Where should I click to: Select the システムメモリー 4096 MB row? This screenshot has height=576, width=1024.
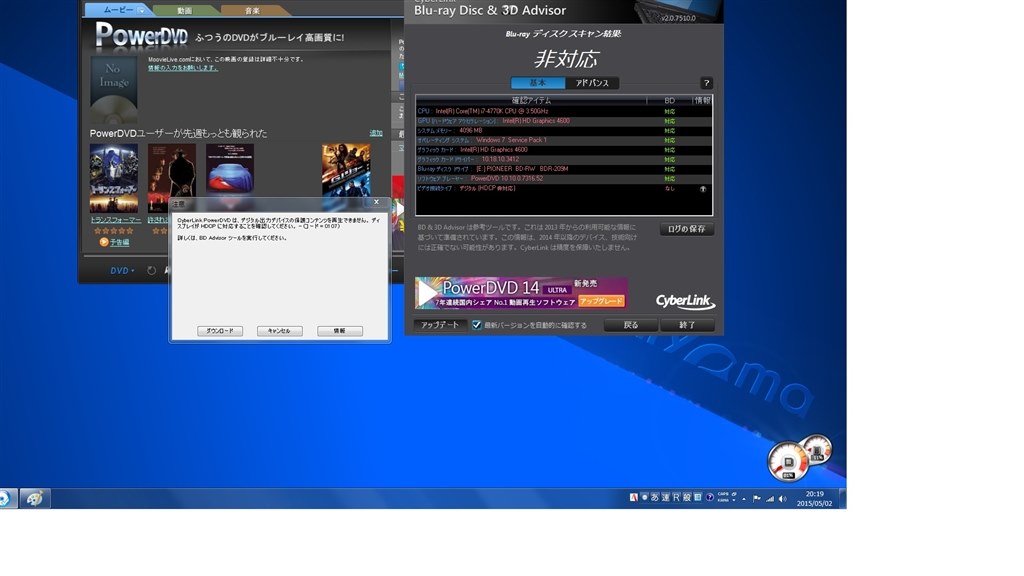(564, 131)
